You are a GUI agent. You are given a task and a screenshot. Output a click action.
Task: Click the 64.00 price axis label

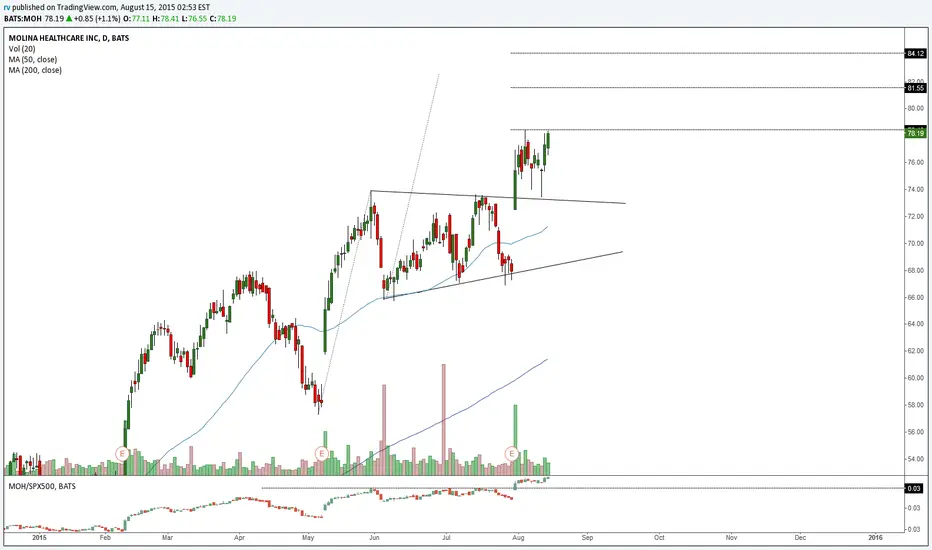pos(915,324)
